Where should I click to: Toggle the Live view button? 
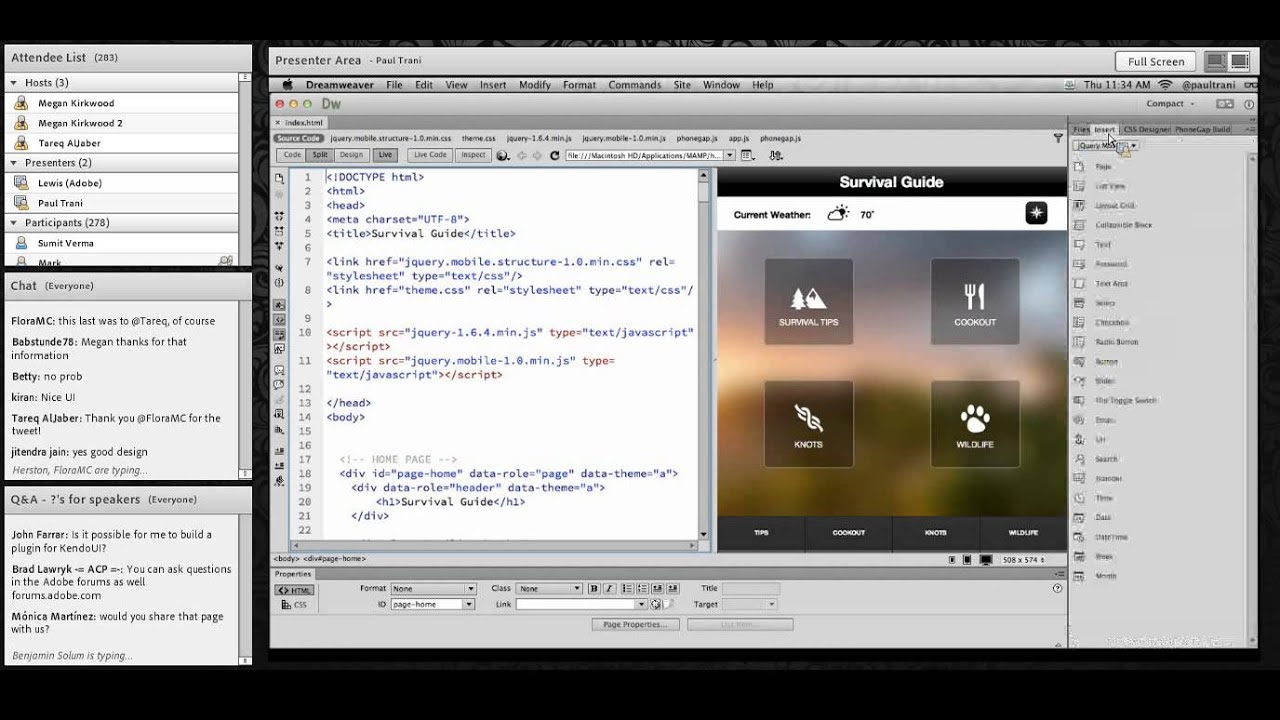(385, 155)
